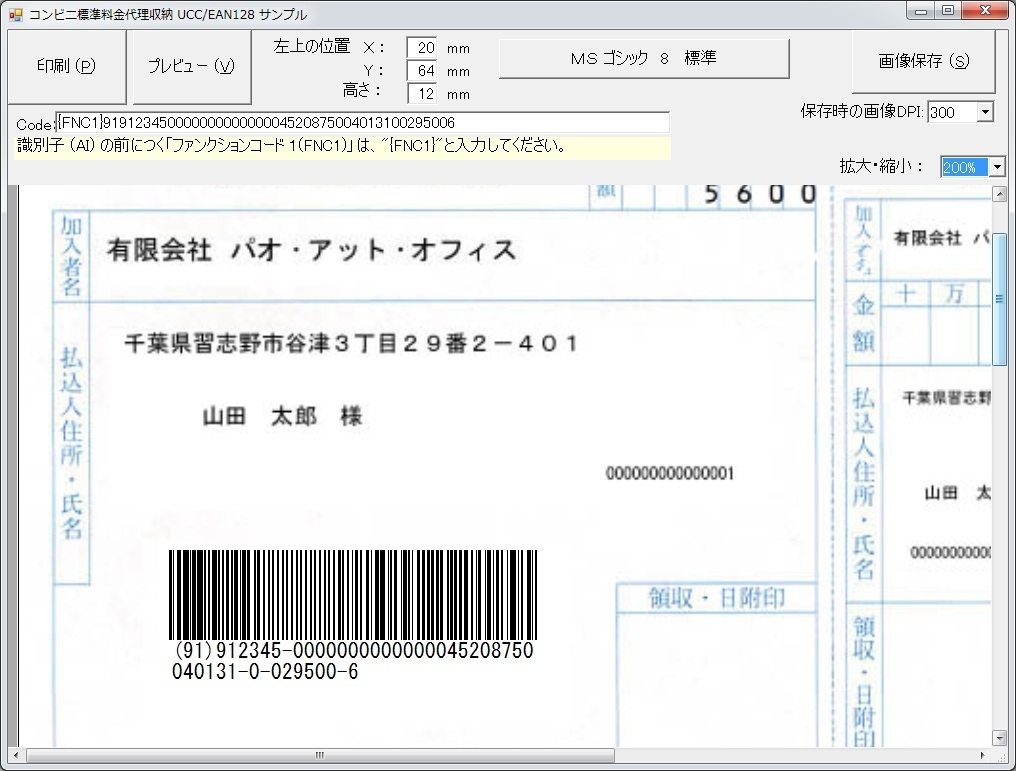This screenshot has height=771, width=1016.
Task: Click the number 000000000000001 in preview
Action: [669, 474]
